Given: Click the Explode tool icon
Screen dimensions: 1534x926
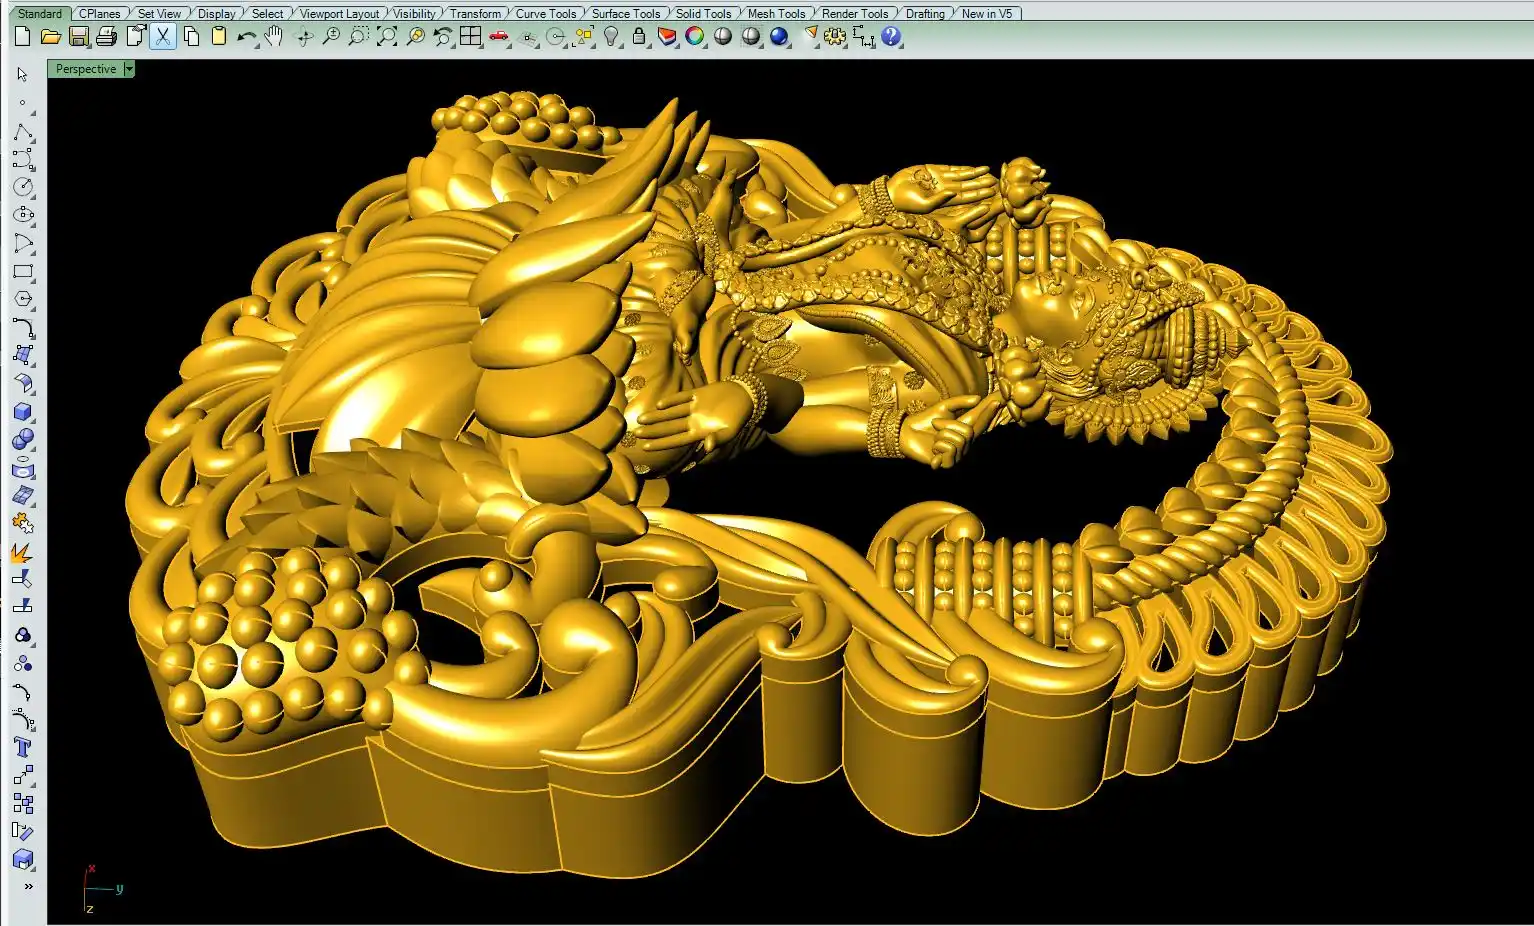Looking at the screenshot, I should tap(22, 551).
